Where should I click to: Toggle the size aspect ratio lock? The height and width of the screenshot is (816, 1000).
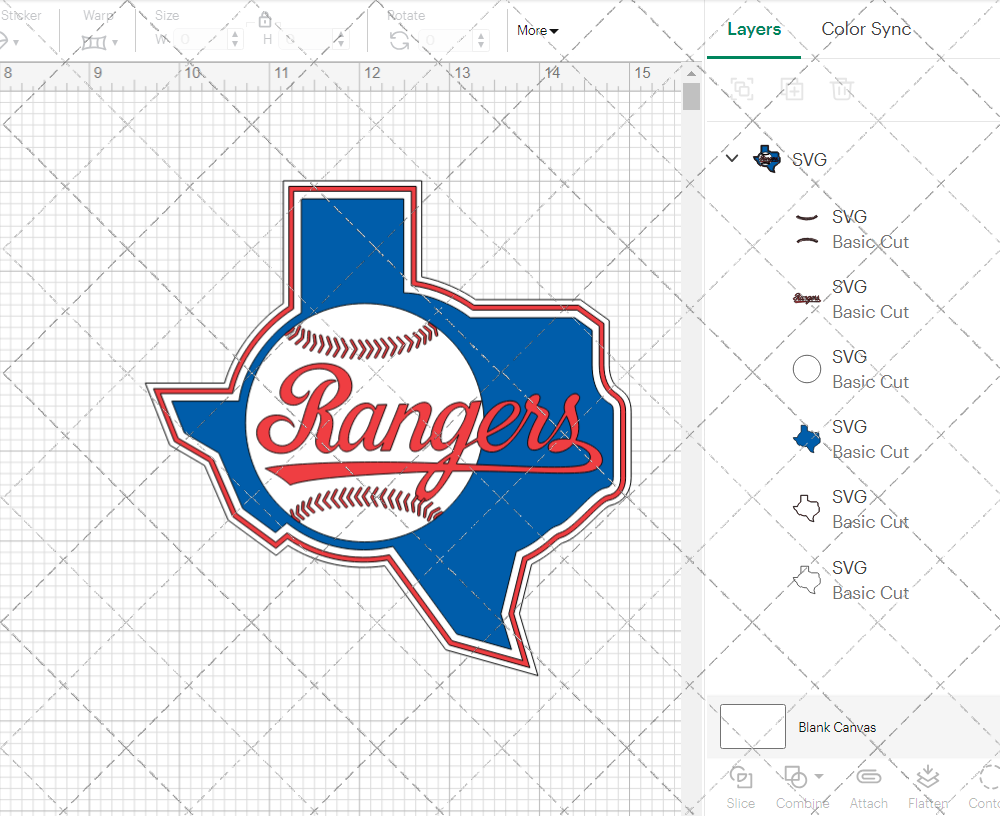265,21
